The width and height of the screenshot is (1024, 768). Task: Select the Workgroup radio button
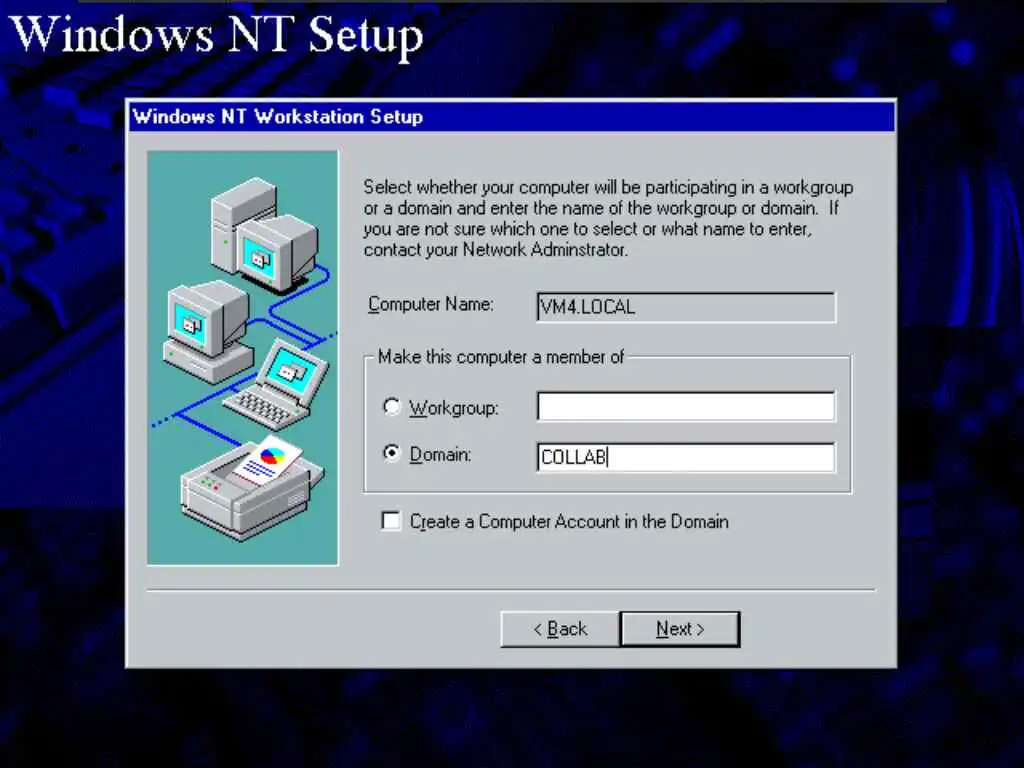click(391, 407)
